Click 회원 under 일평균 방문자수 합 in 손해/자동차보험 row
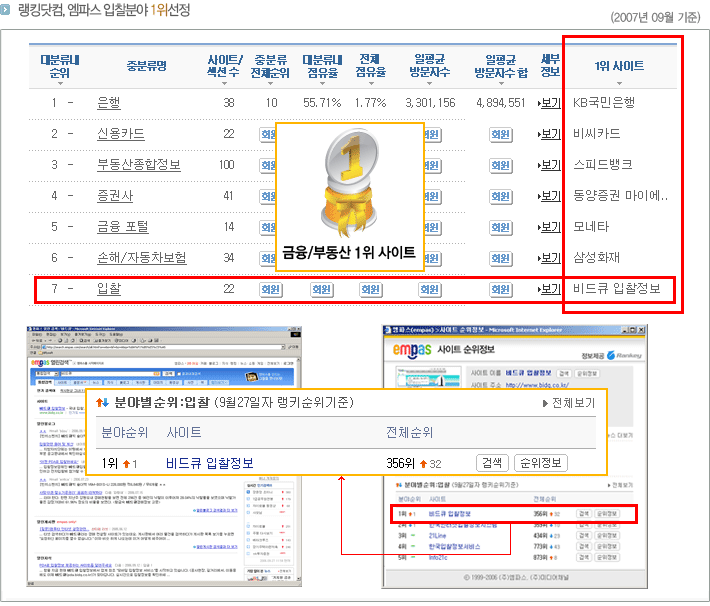Screen dimensions: 710x606 click(501, 258)
